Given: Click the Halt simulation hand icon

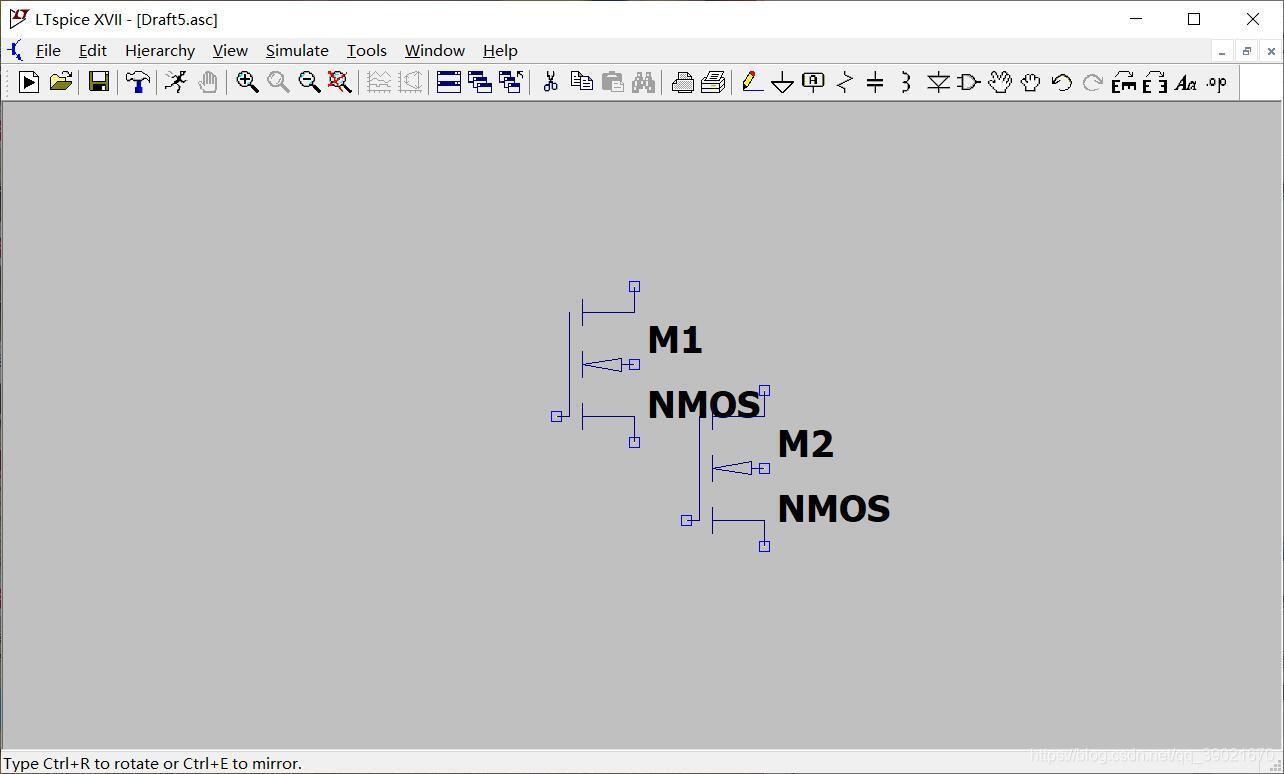Looking at the screenshot, I should (x=207, y=82).
